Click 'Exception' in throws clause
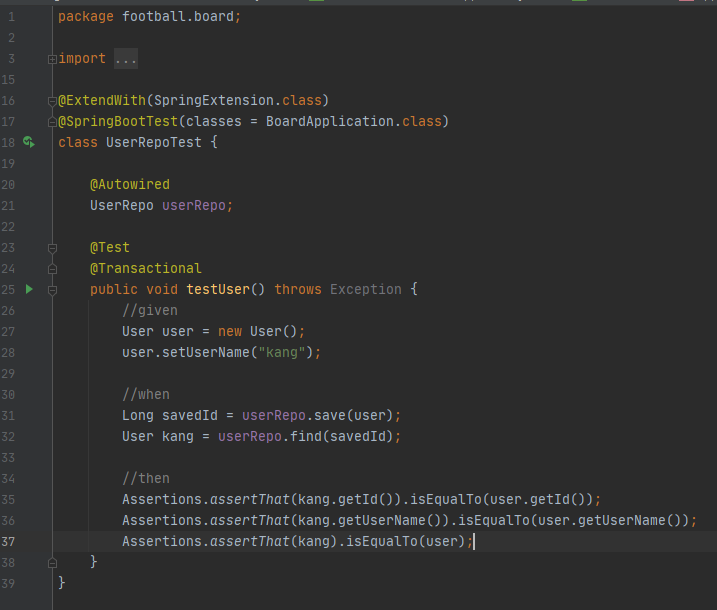Screen dimensions: 717x610 tap(366, 289)
